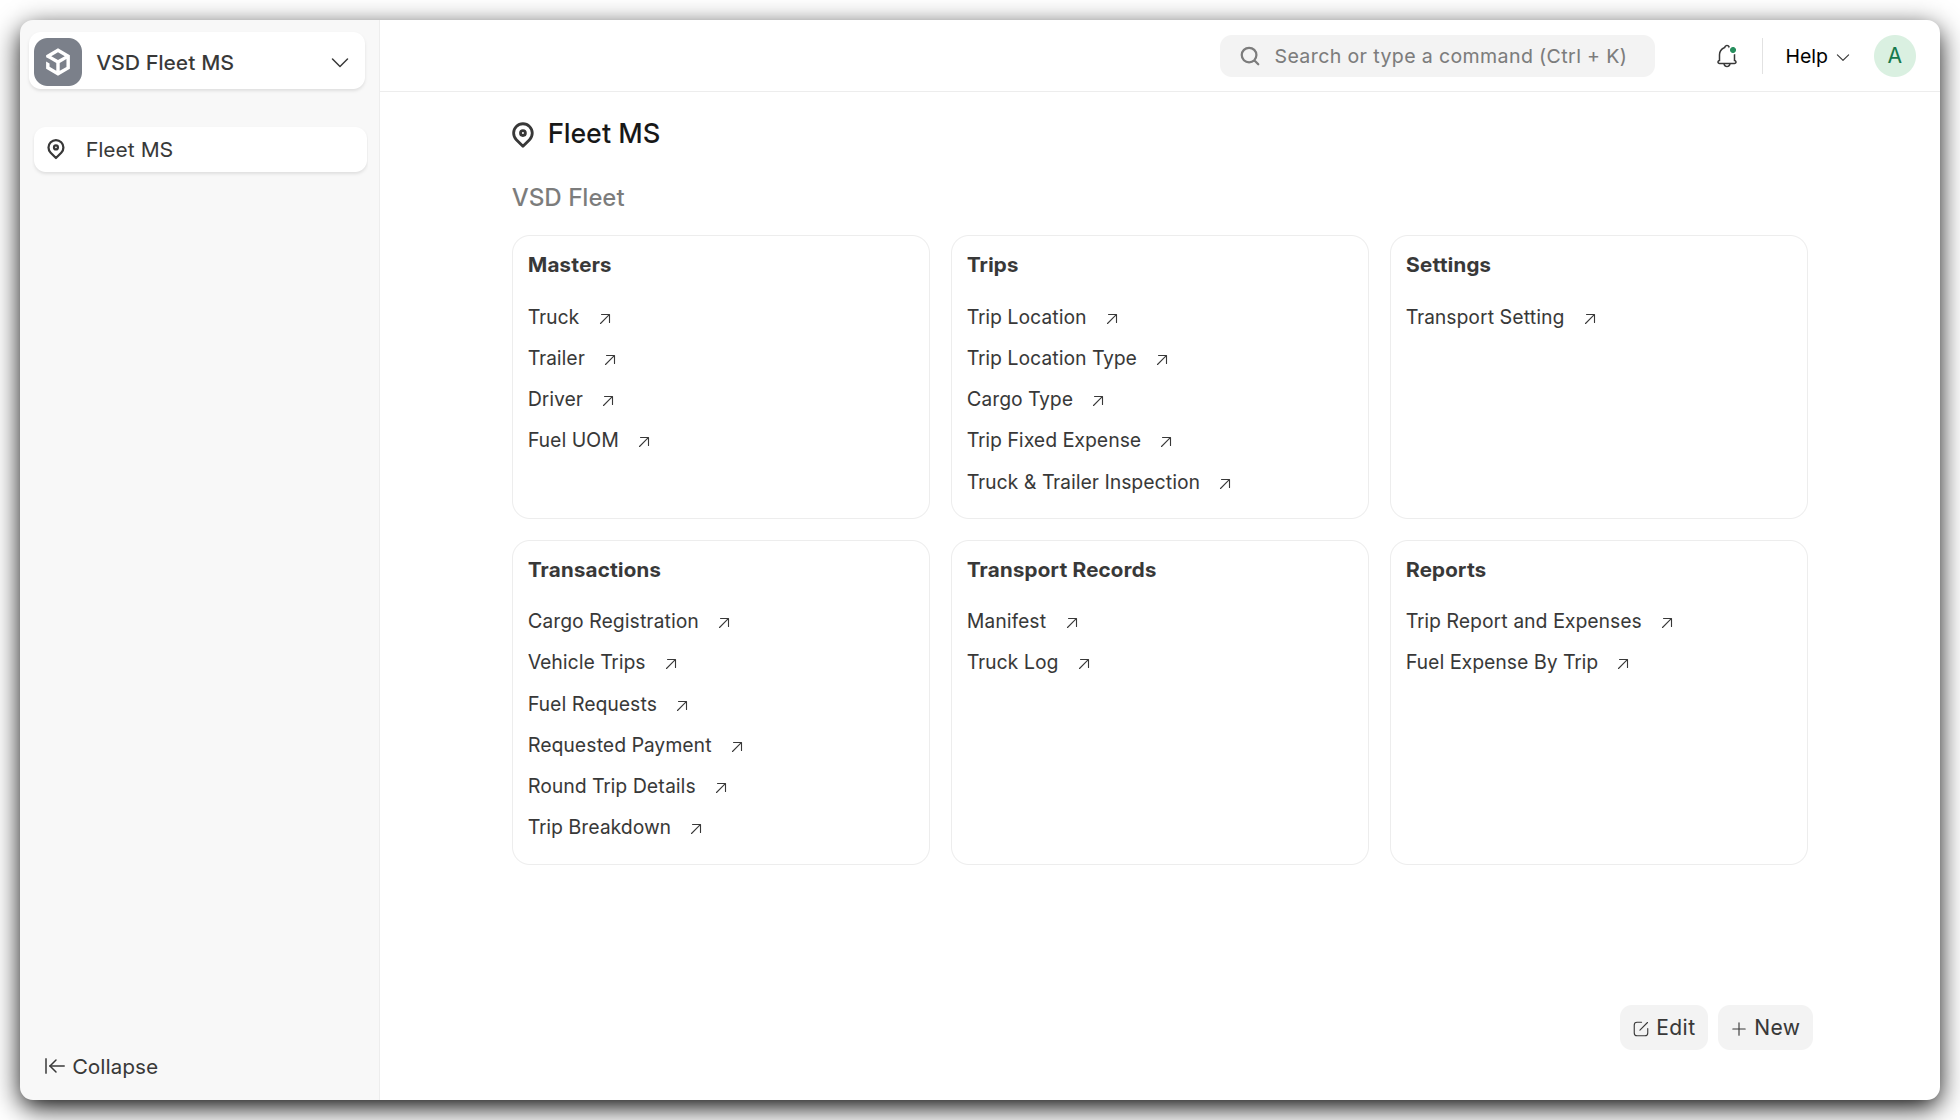Click the New workspace button
The width and height of the screenshot is (1960, 1120).
click(1765, 1028)
